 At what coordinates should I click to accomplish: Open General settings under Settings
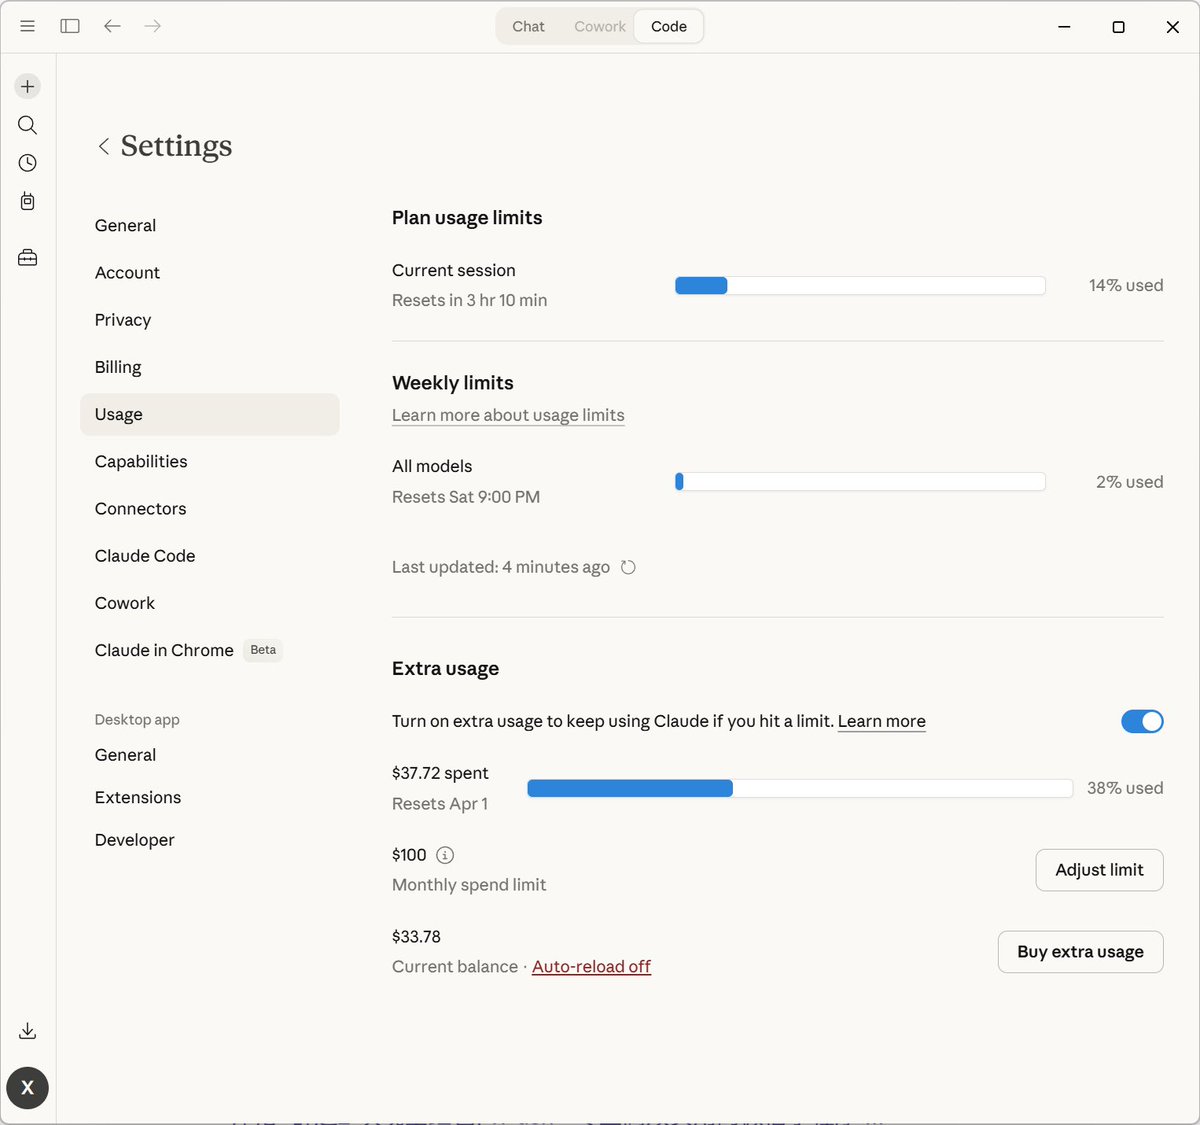click(210, 226)
